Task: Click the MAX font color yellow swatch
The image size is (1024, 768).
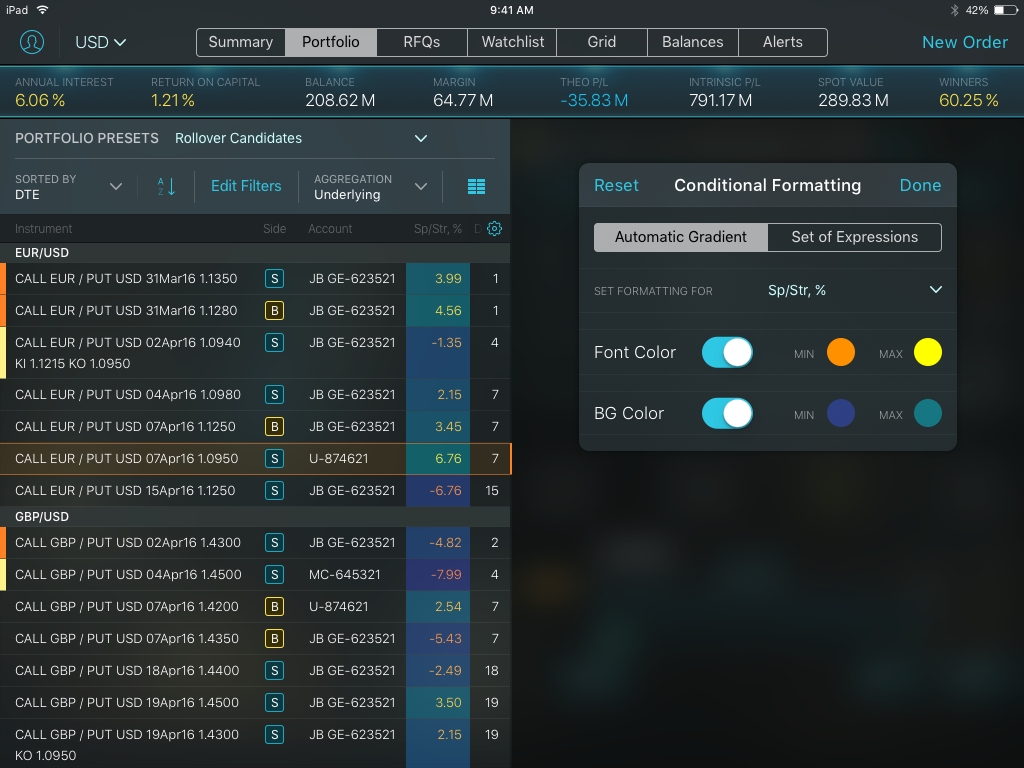Action: tap(927, 352)
